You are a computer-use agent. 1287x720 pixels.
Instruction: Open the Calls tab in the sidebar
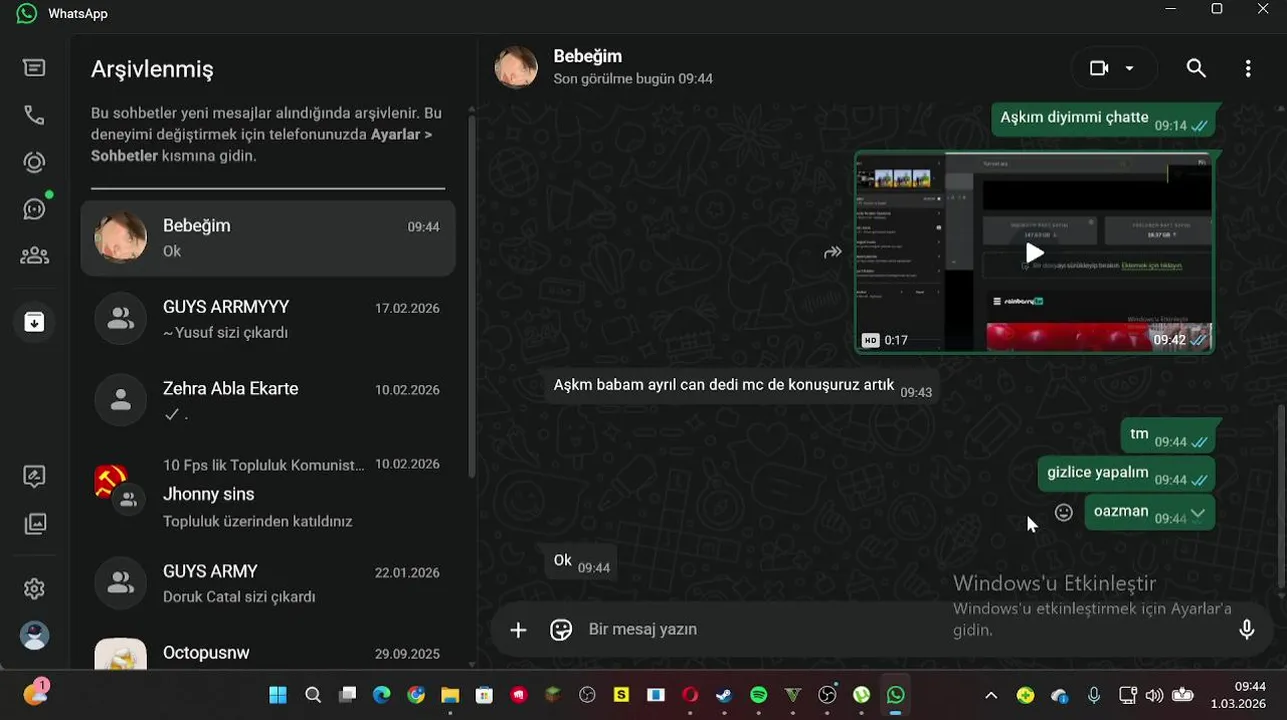coord(34,115)
